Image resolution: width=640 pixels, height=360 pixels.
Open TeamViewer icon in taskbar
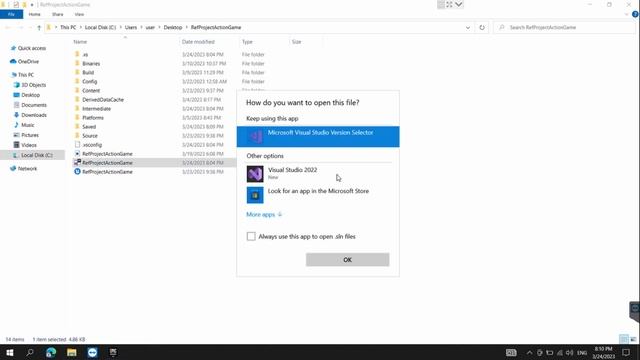[92, 352]
